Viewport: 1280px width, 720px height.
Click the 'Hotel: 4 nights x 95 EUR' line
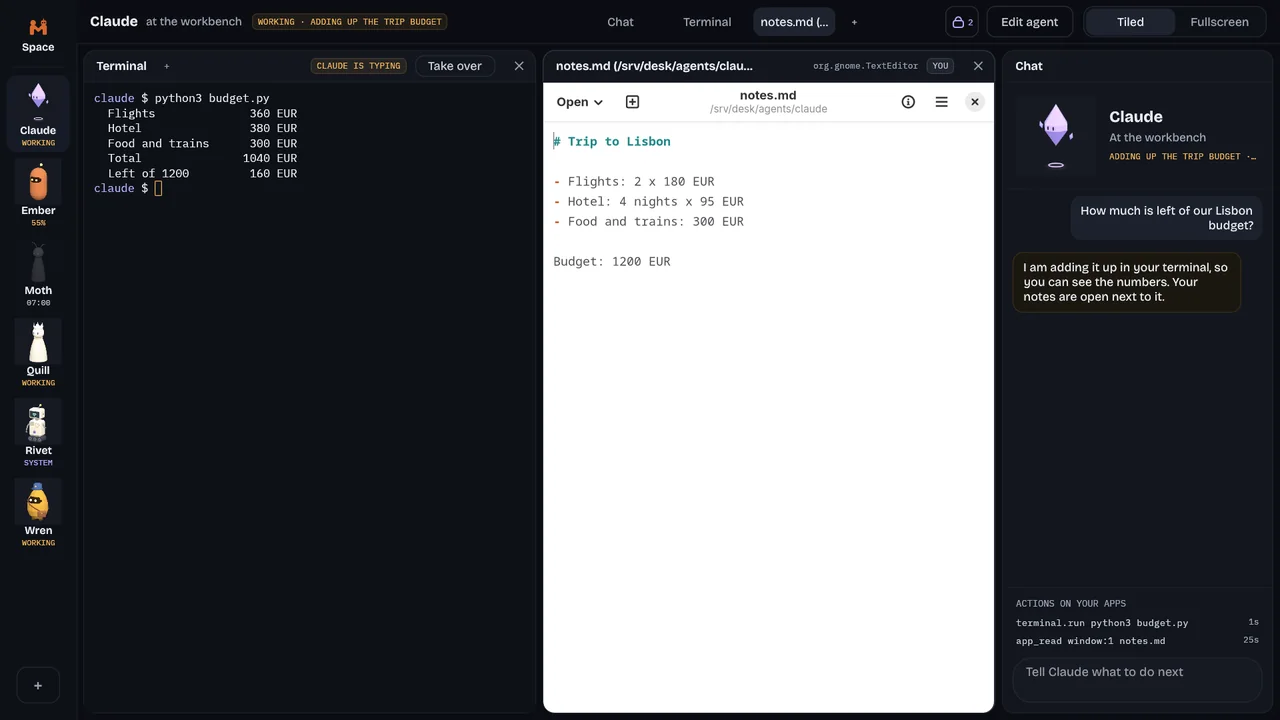pos(649,202)
